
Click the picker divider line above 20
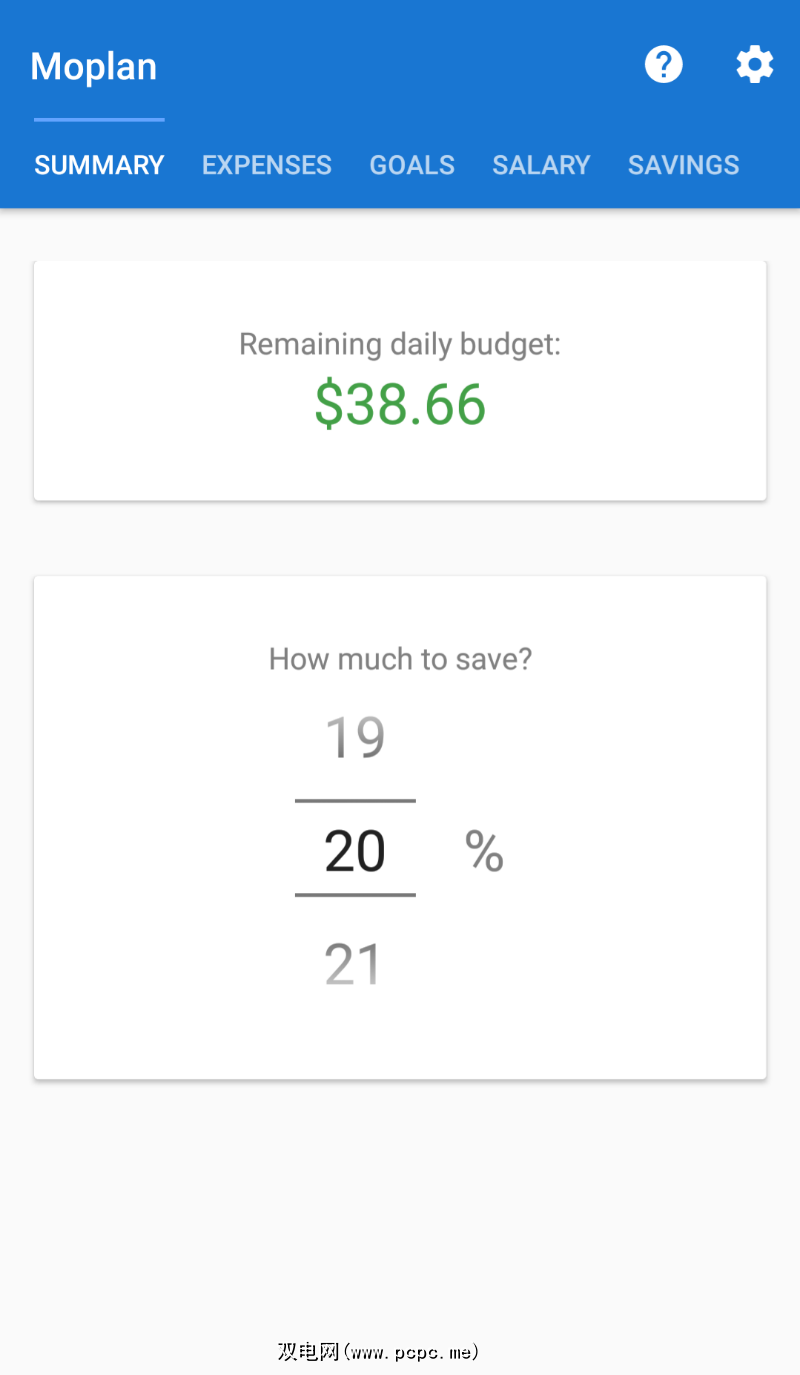click(355, 801)
